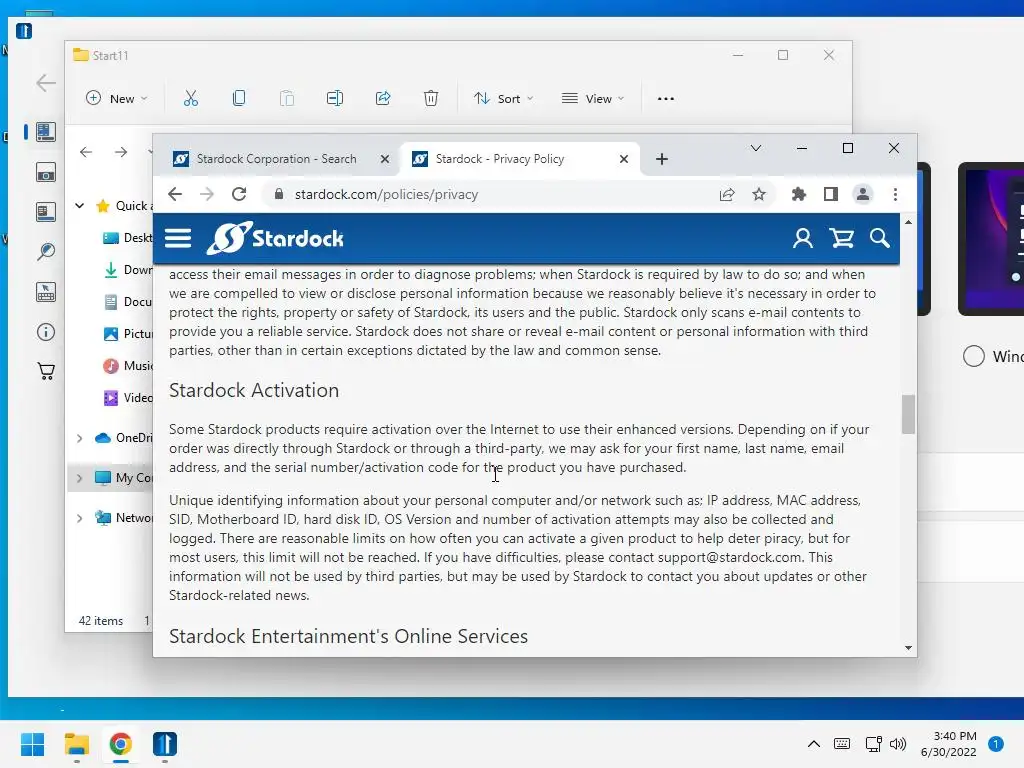Screen dimensions: 1024x768
Task: Click the Start11 app icon on taskbar
Action: tap(165, 744)
